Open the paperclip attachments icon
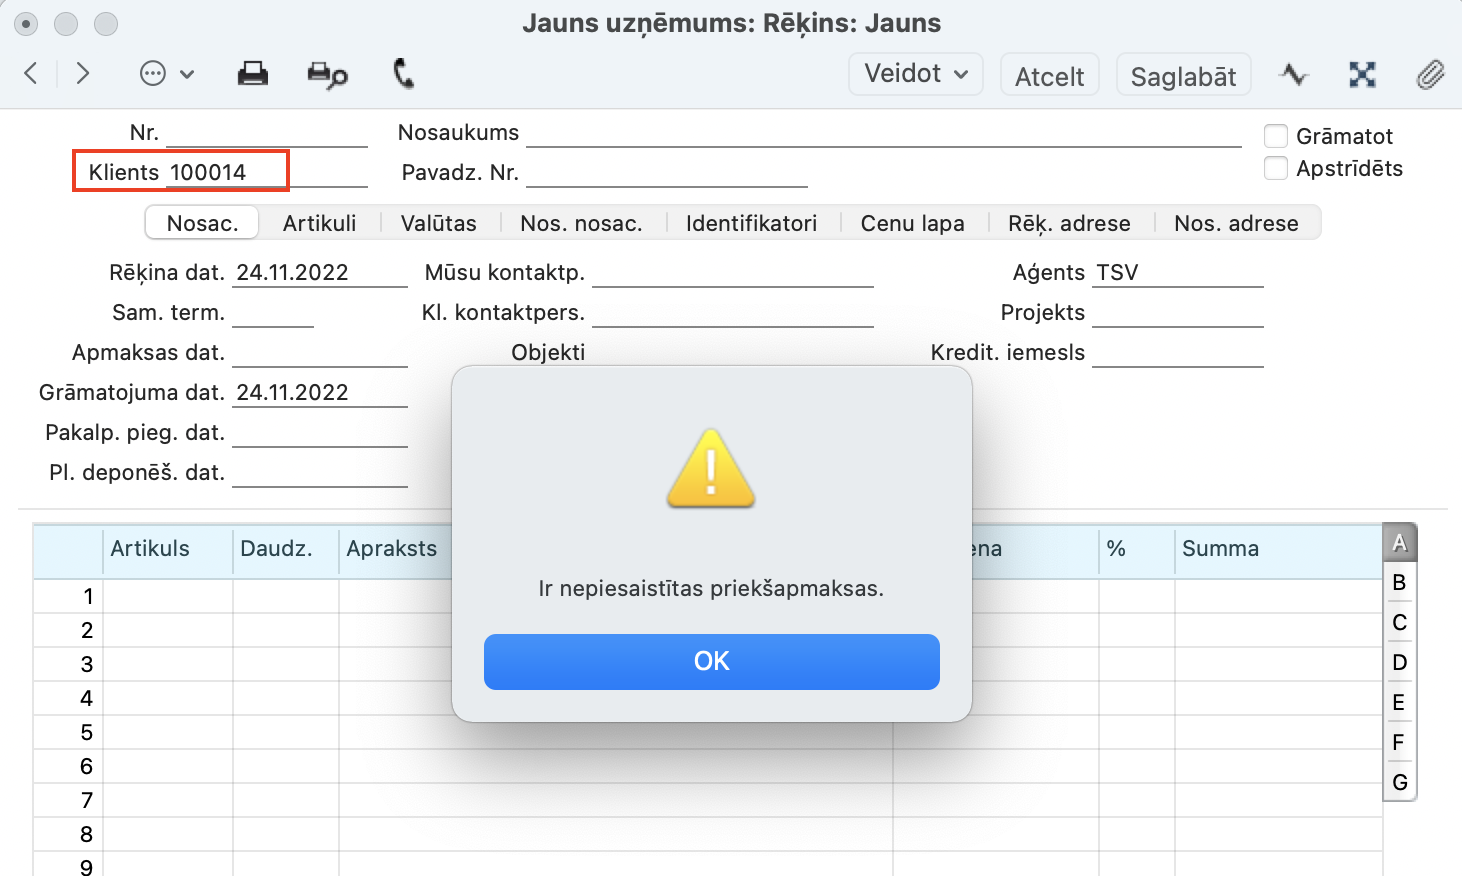 pos(1430,75)
